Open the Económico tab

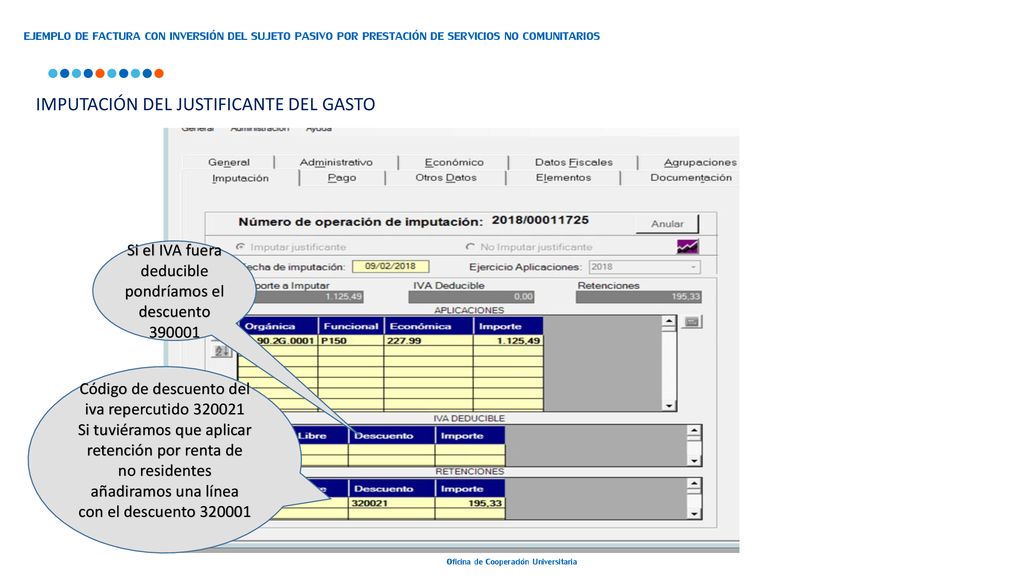tap(454, 162)
